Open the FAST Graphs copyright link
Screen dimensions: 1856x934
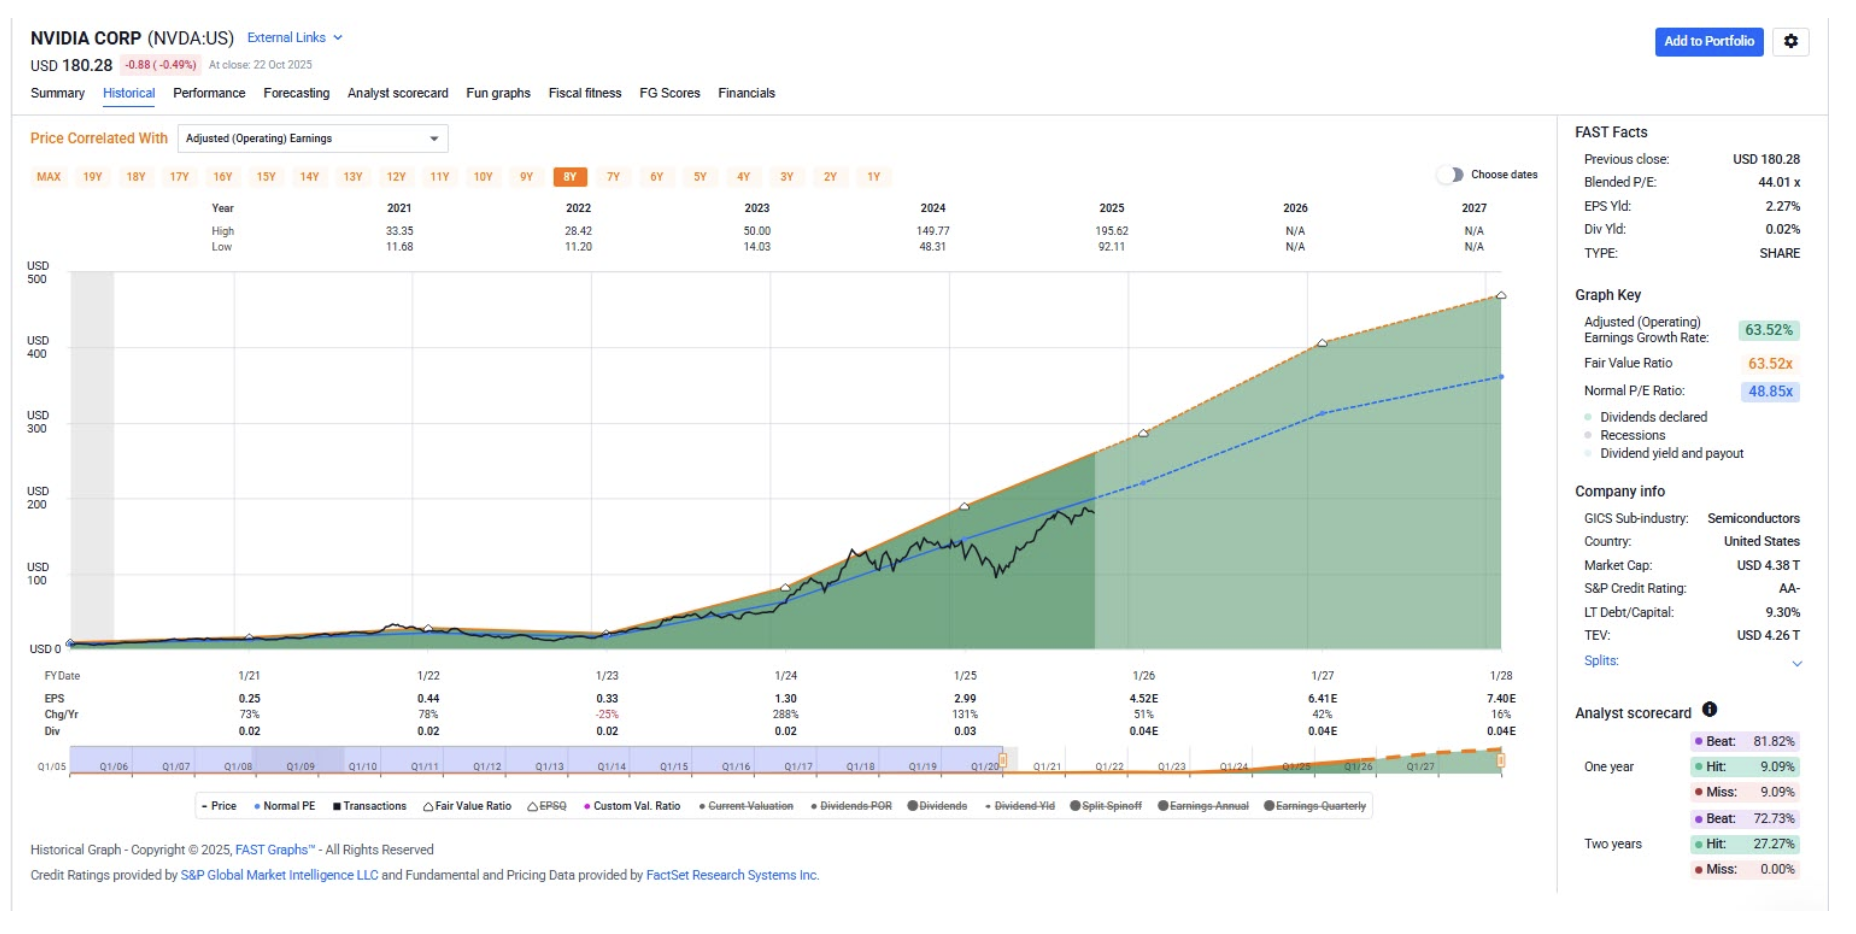point(274,850)
